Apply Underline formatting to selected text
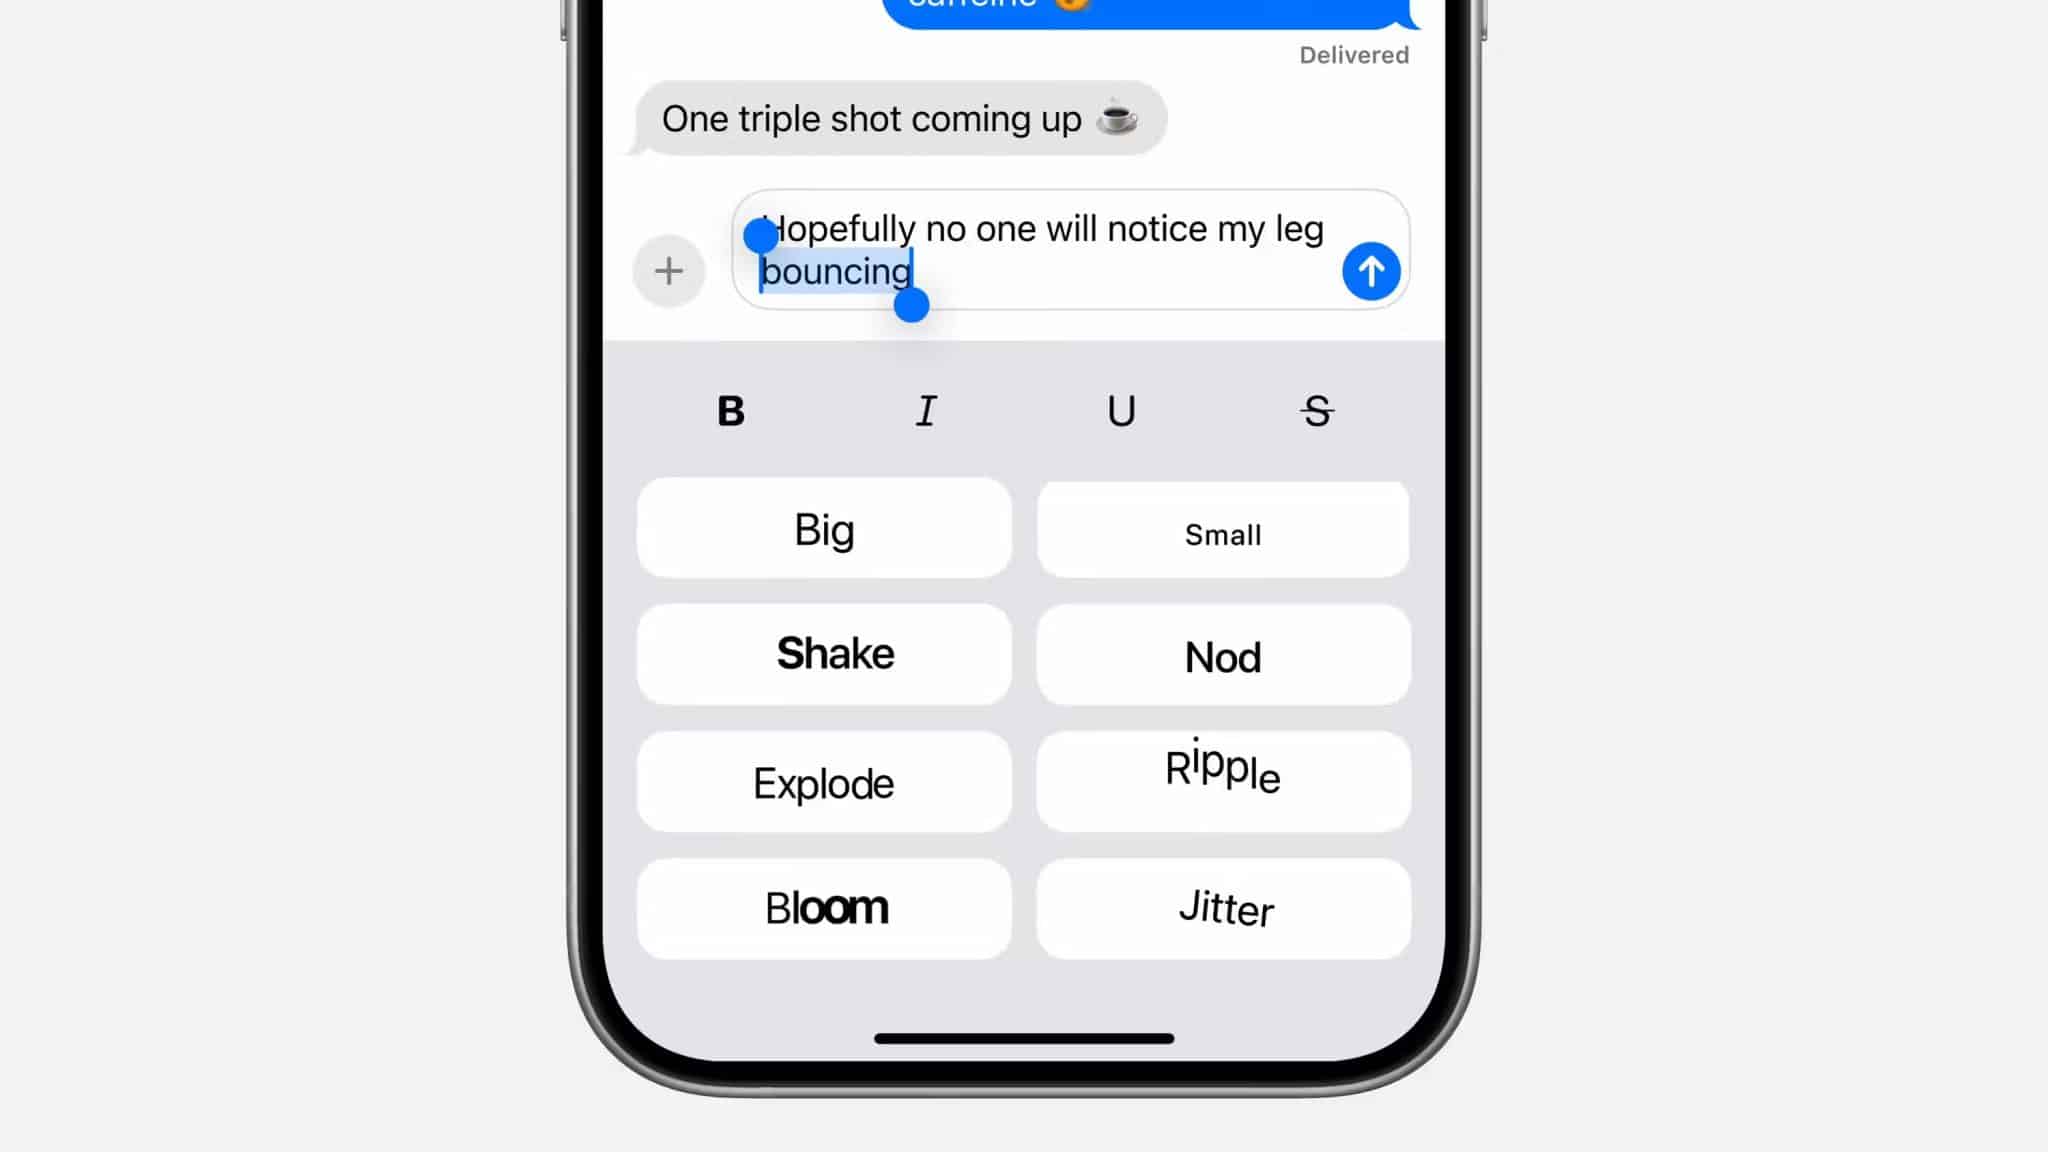The height and width of the screenshot is (1152, 2048). click(1120, 411)
